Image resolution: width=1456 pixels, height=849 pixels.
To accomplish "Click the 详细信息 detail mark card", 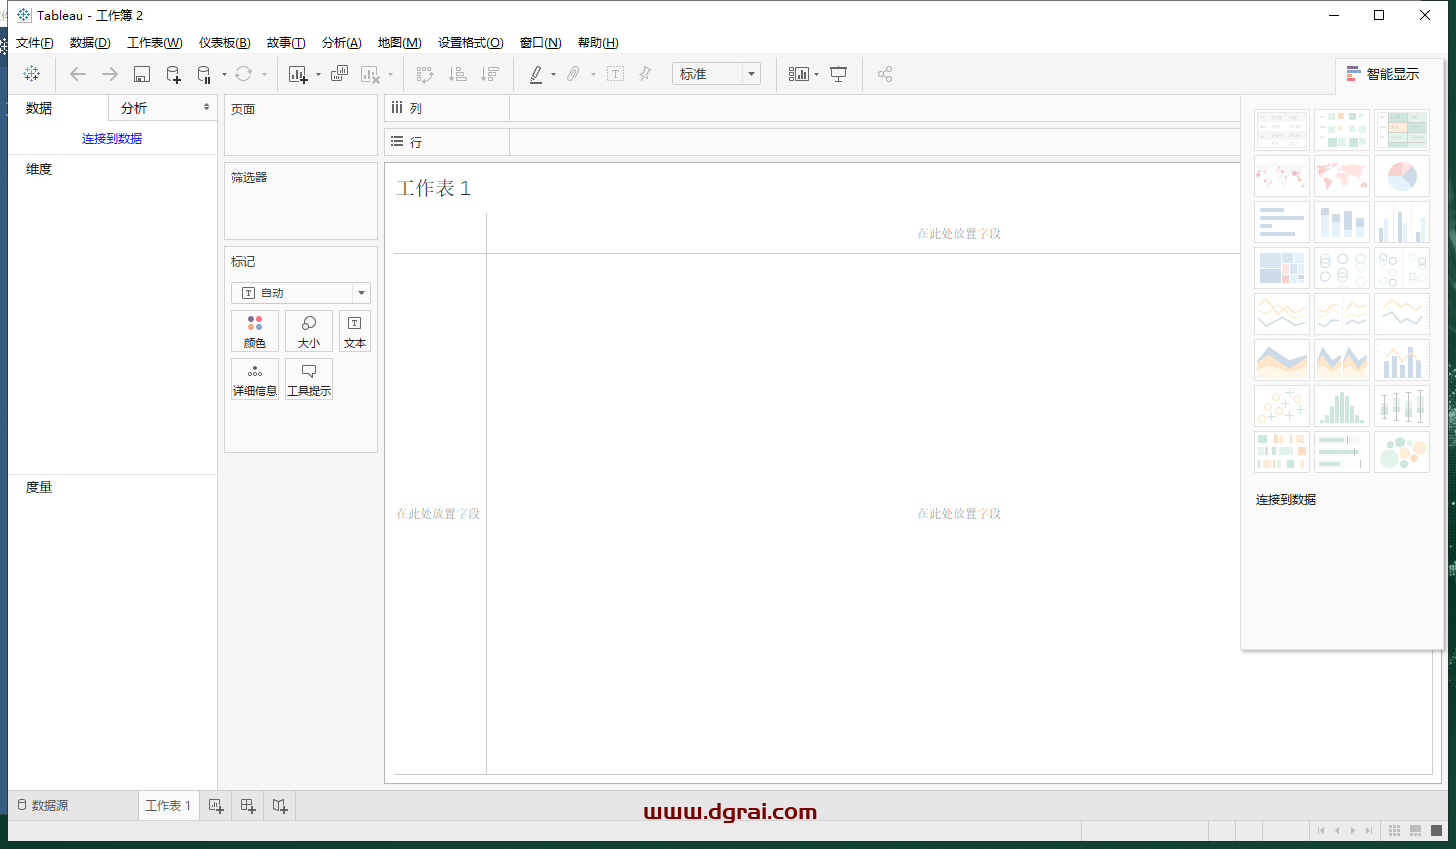I will pos(255,379).
